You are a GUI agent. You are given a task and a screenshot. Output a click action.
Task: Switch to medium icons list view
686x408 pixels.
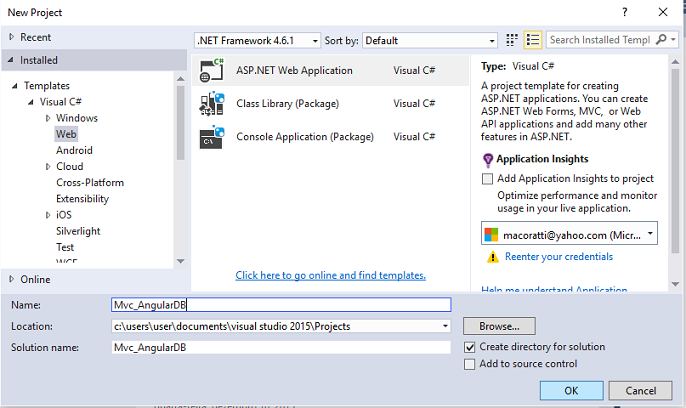pyautogui.click(x=533, y=40)
